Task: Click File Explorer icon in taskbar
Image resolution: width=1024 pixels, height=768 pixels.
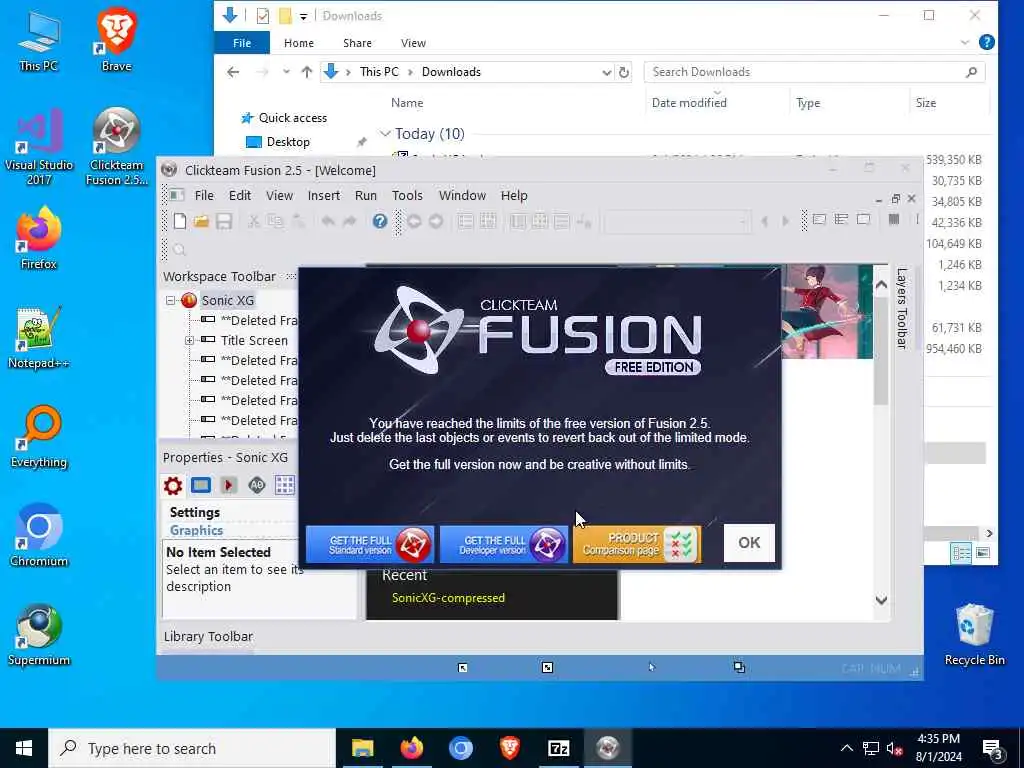Action: point(362,748)
